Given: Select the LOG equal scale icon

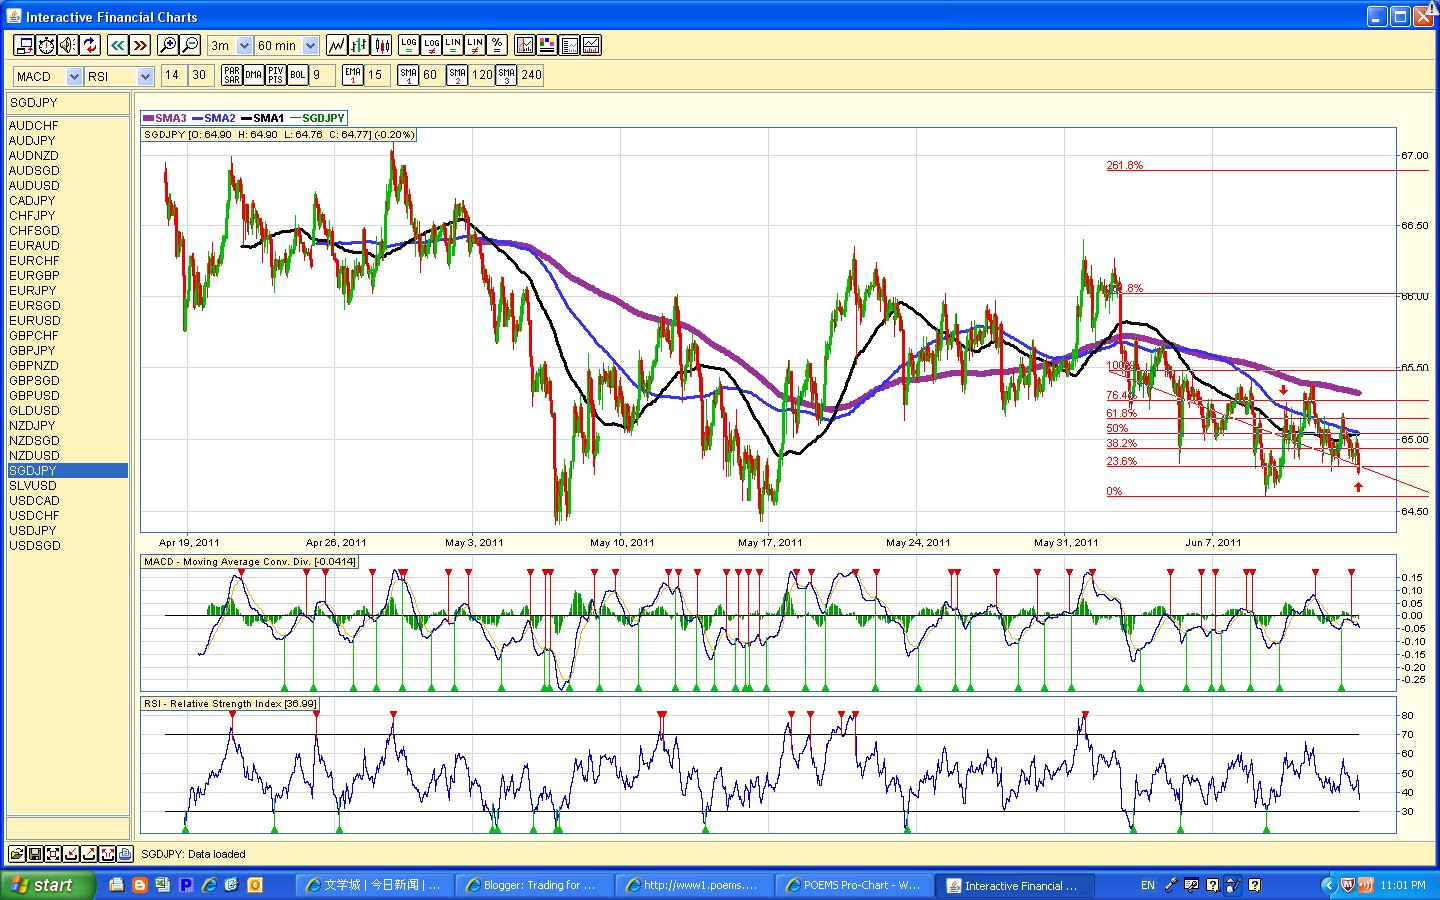Looking at the screenshot, I should (409, 45).
